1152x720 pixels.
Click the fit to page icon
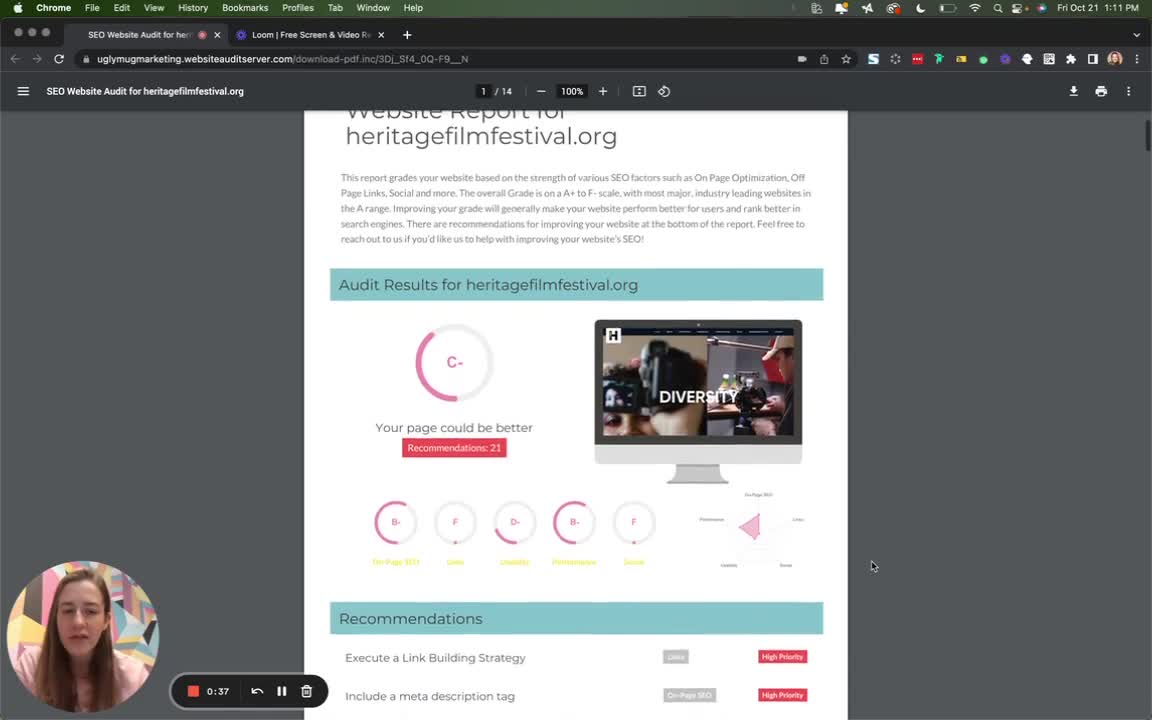tap(639, 91)
